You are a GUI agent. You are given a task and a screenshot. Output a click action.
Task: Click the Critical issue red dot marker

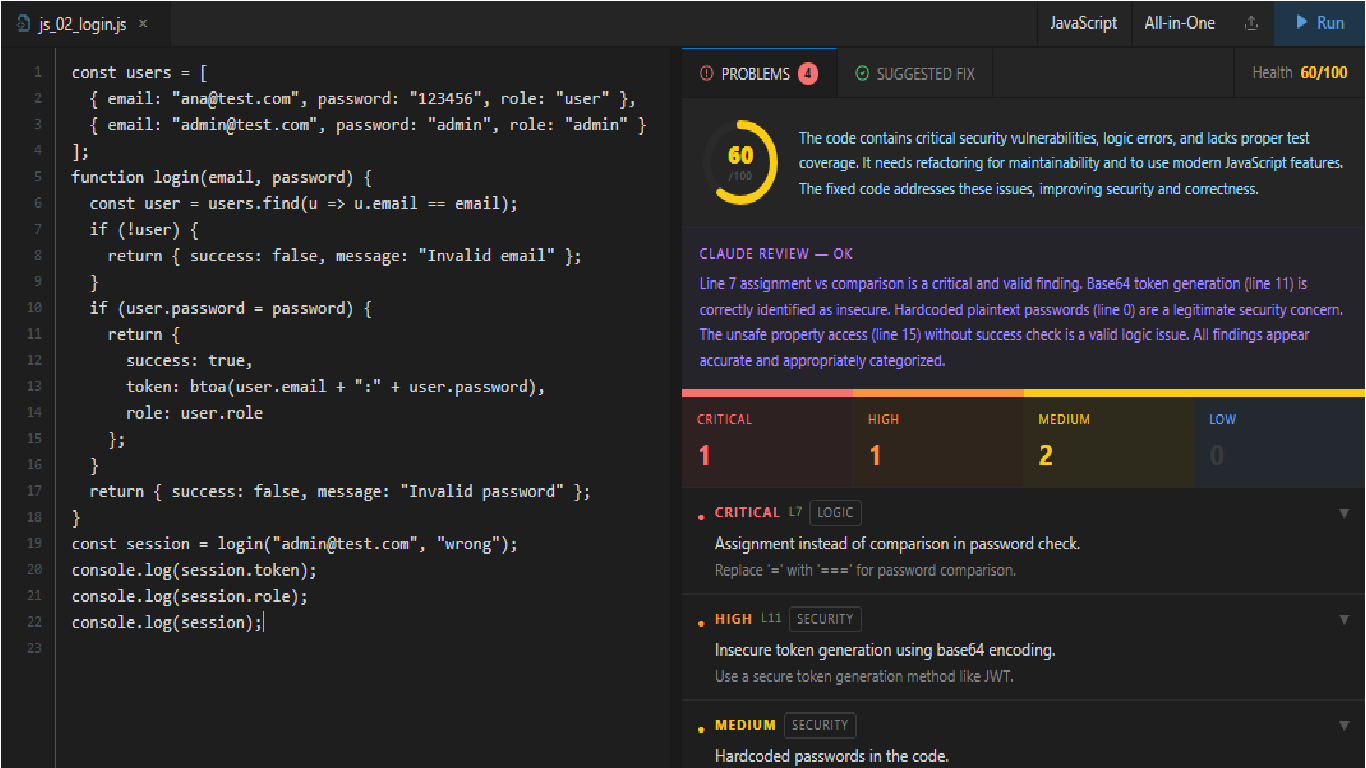(x=701, y=517)
